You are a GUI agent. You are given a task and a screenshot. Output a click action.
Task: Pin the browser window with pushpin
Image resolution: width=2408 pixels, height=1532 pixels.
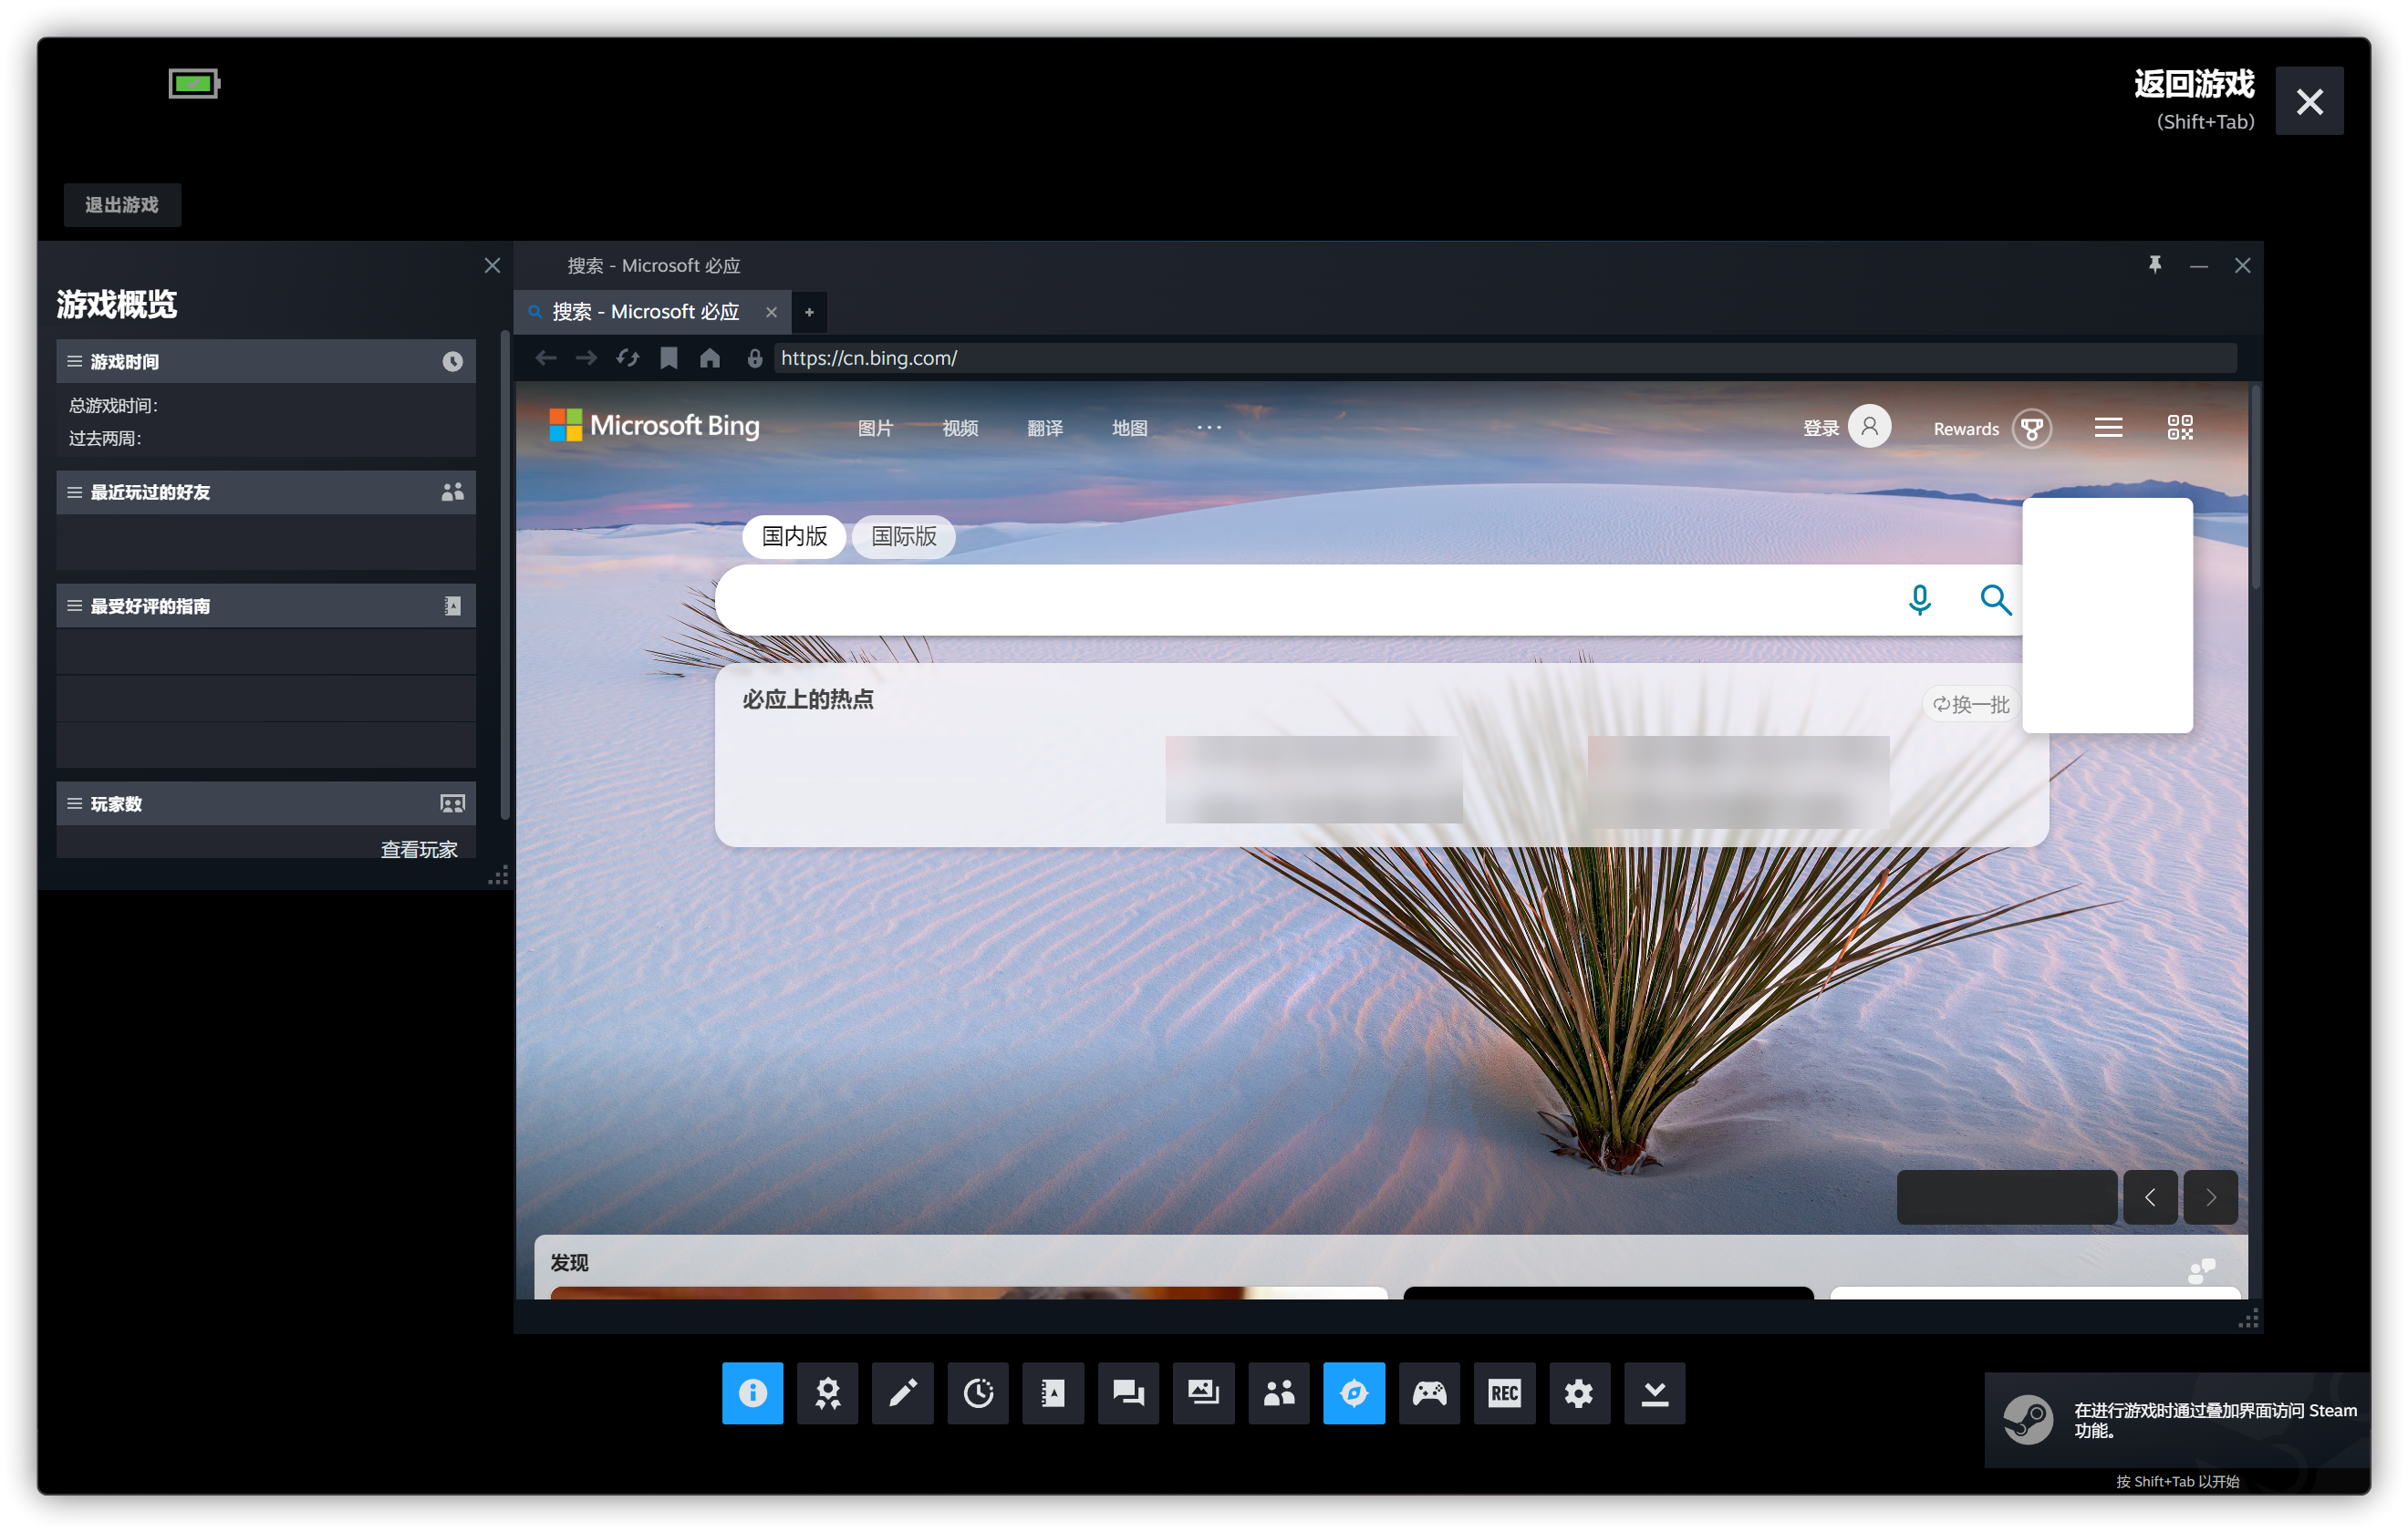click(2154, 265)
